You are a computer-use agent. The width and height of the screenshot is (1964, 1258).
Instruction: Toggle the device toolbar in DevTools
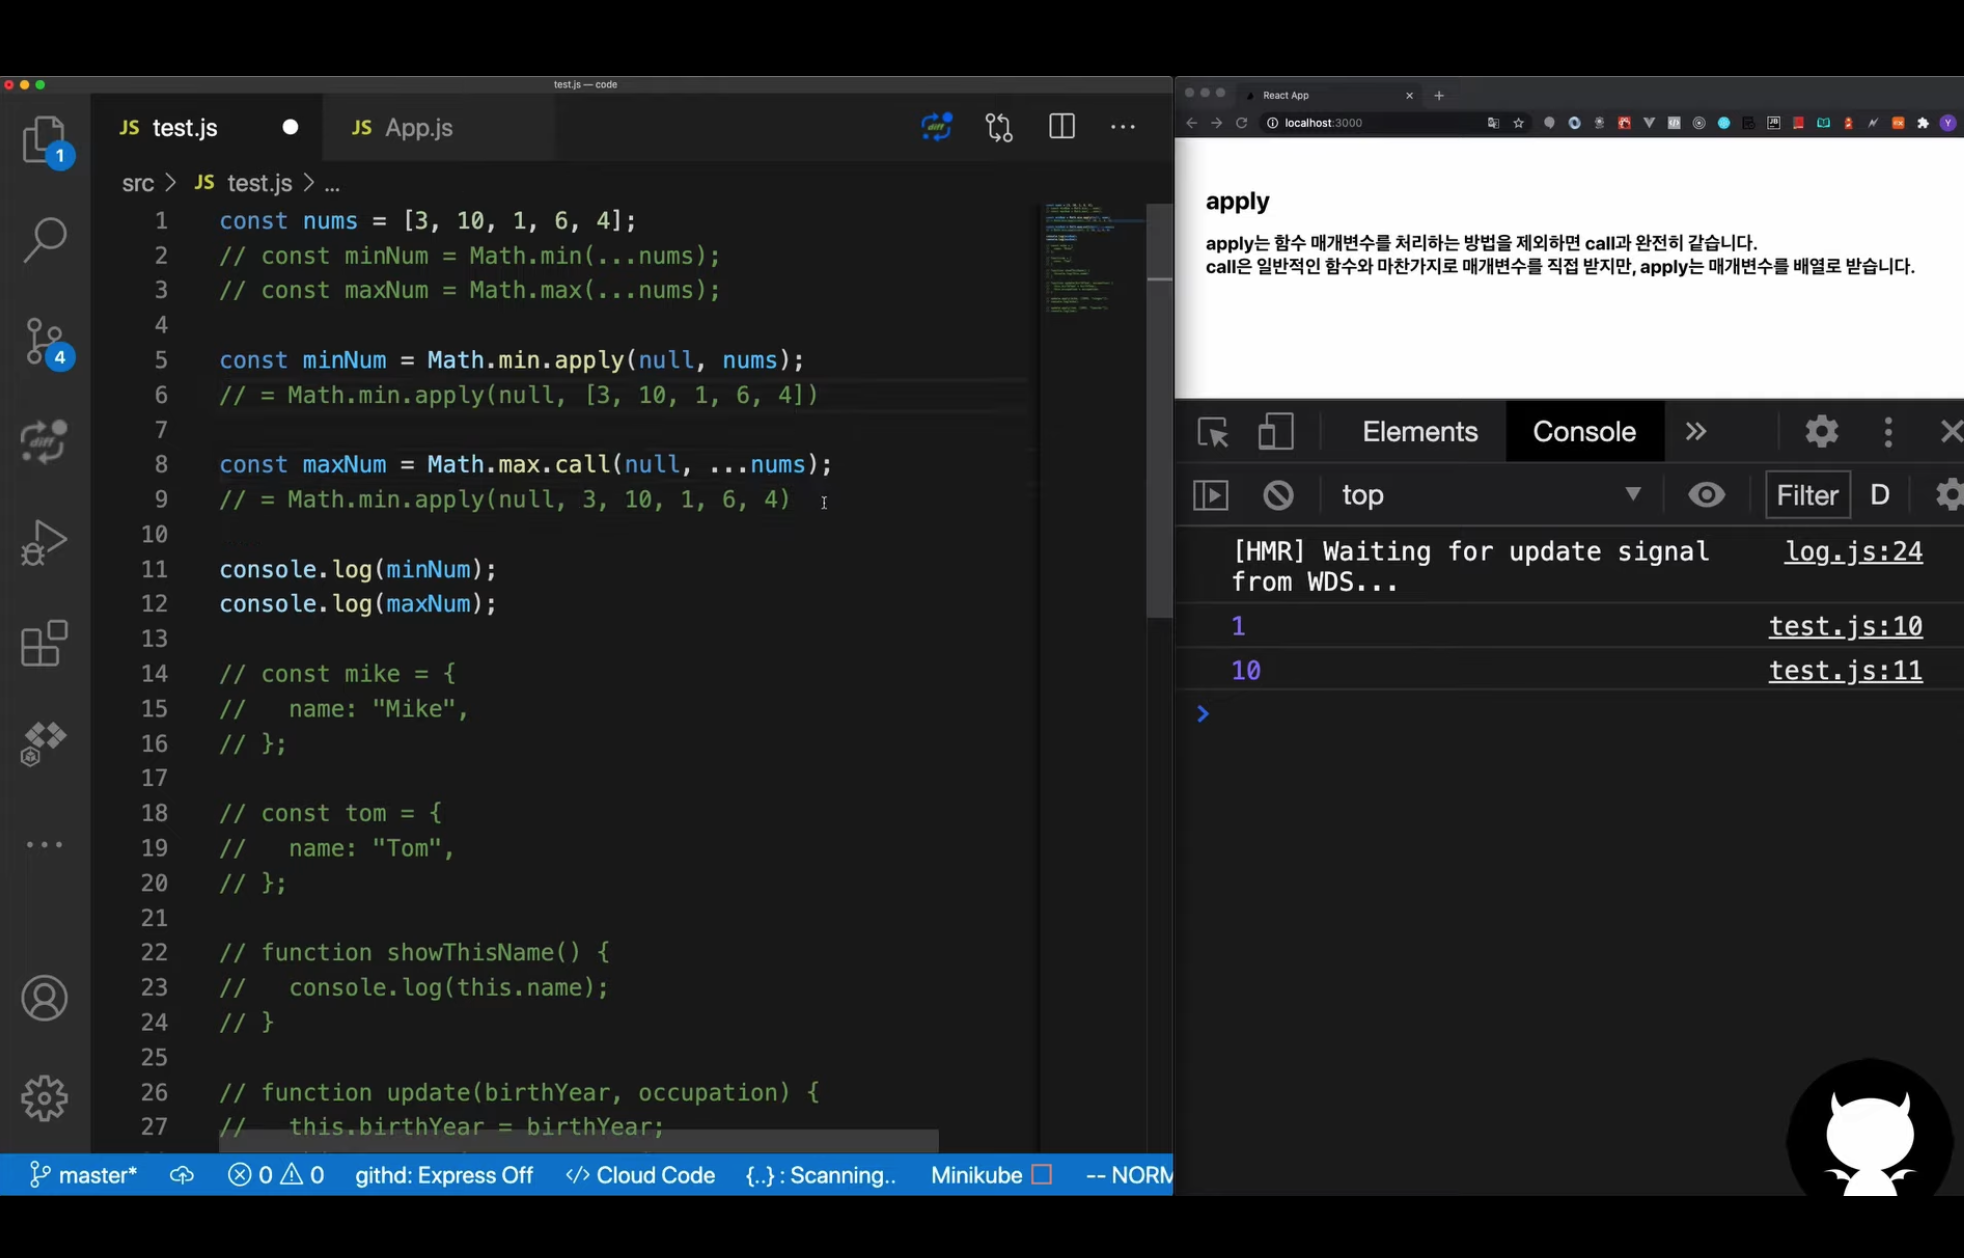point(1275,432)
